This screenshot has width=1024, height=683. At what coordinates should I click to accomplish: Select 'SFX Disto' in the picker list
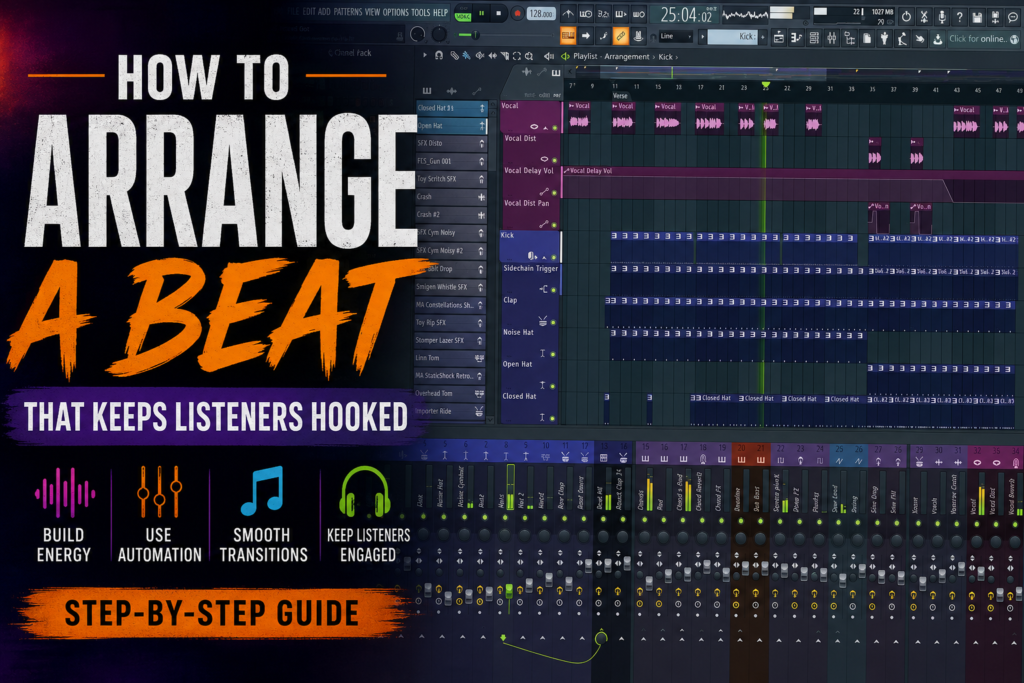(451, 143)
